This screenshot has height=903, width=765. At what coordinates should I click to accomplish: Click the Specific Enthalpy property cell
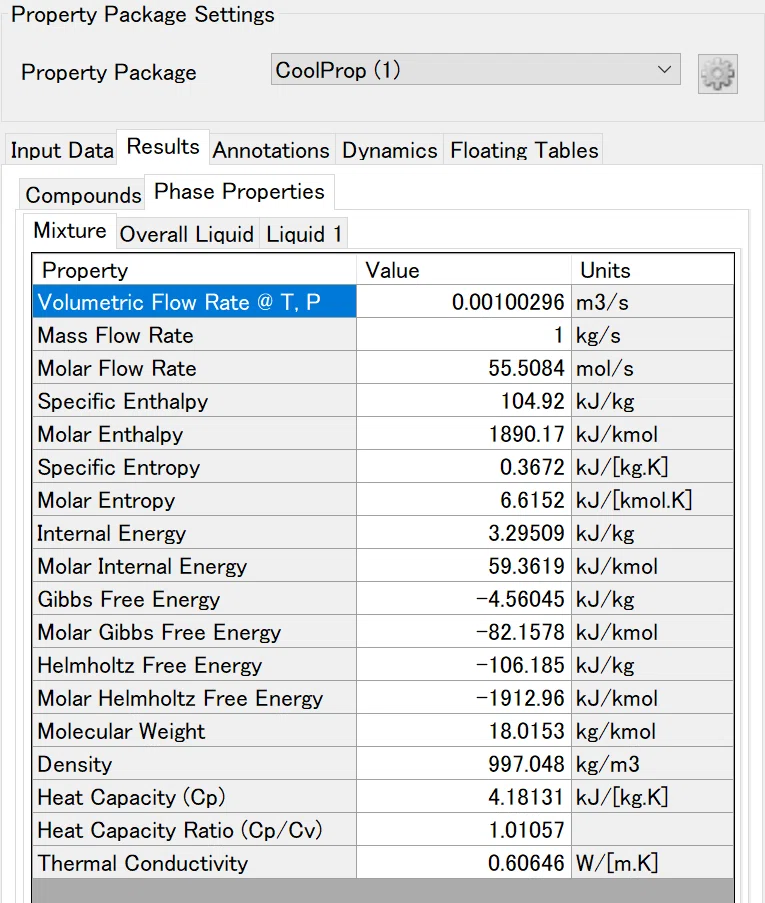pos(195,401)
